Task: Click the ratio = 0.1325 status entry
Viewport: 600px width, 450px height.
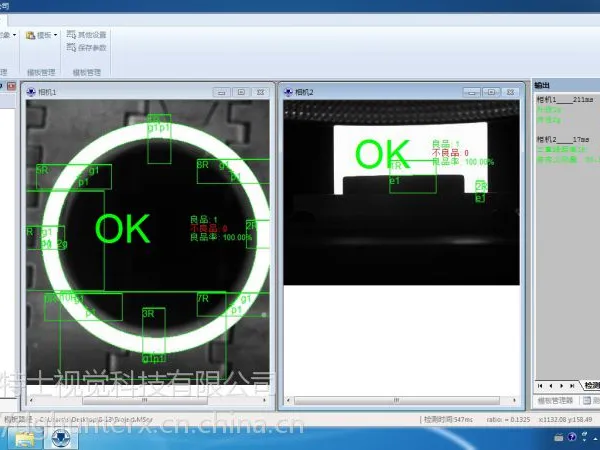Action: click(509, 420)
